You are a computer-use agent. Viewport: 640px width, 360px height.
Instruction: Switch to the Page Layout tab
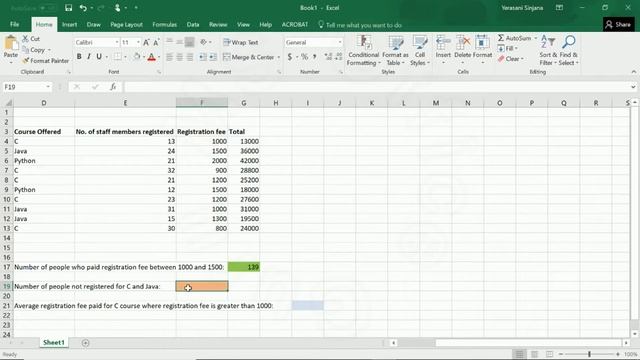(x=127, y=24)
